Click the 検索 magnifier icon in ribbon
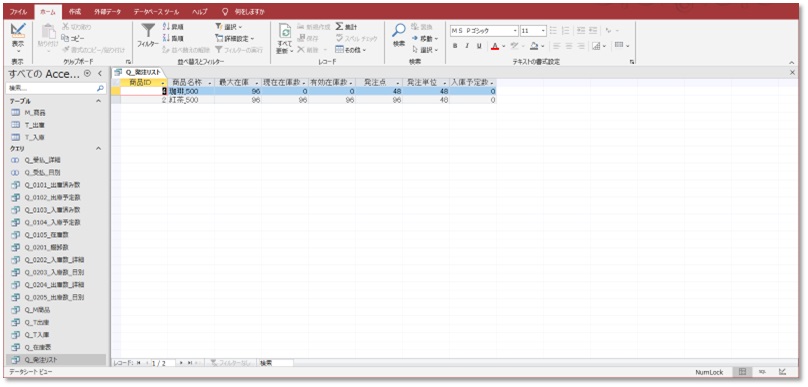The image size is (808, 387). (399, 31)
